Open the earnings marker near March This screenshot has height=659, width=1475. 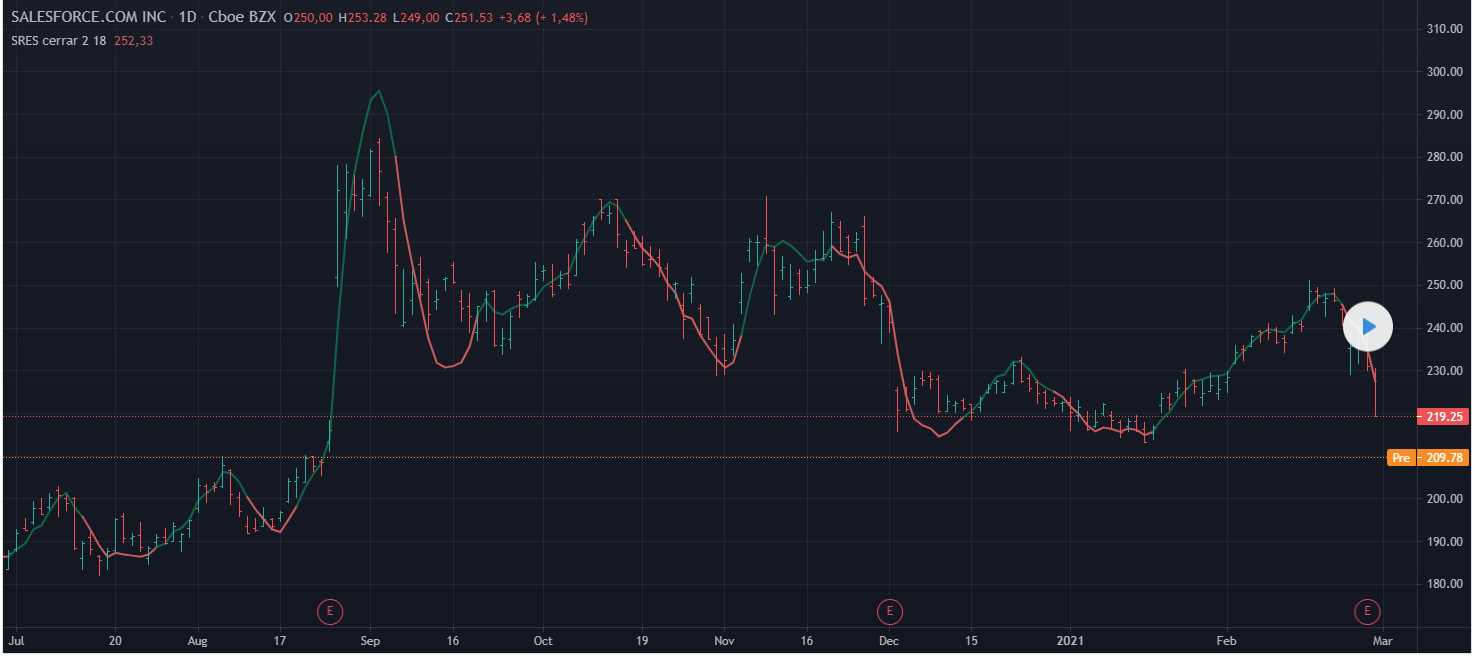[x=1366, y=610]
